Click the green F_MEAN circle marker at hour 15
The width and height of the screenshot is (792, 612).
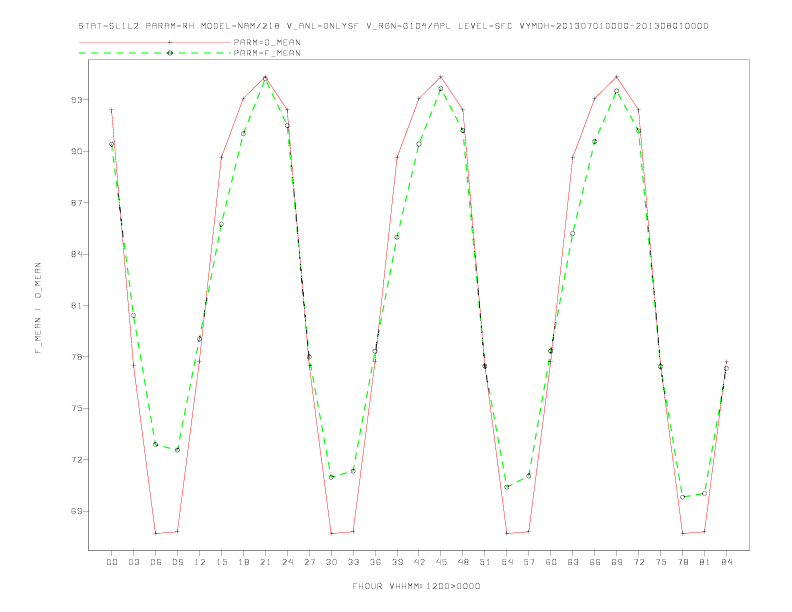221,224
